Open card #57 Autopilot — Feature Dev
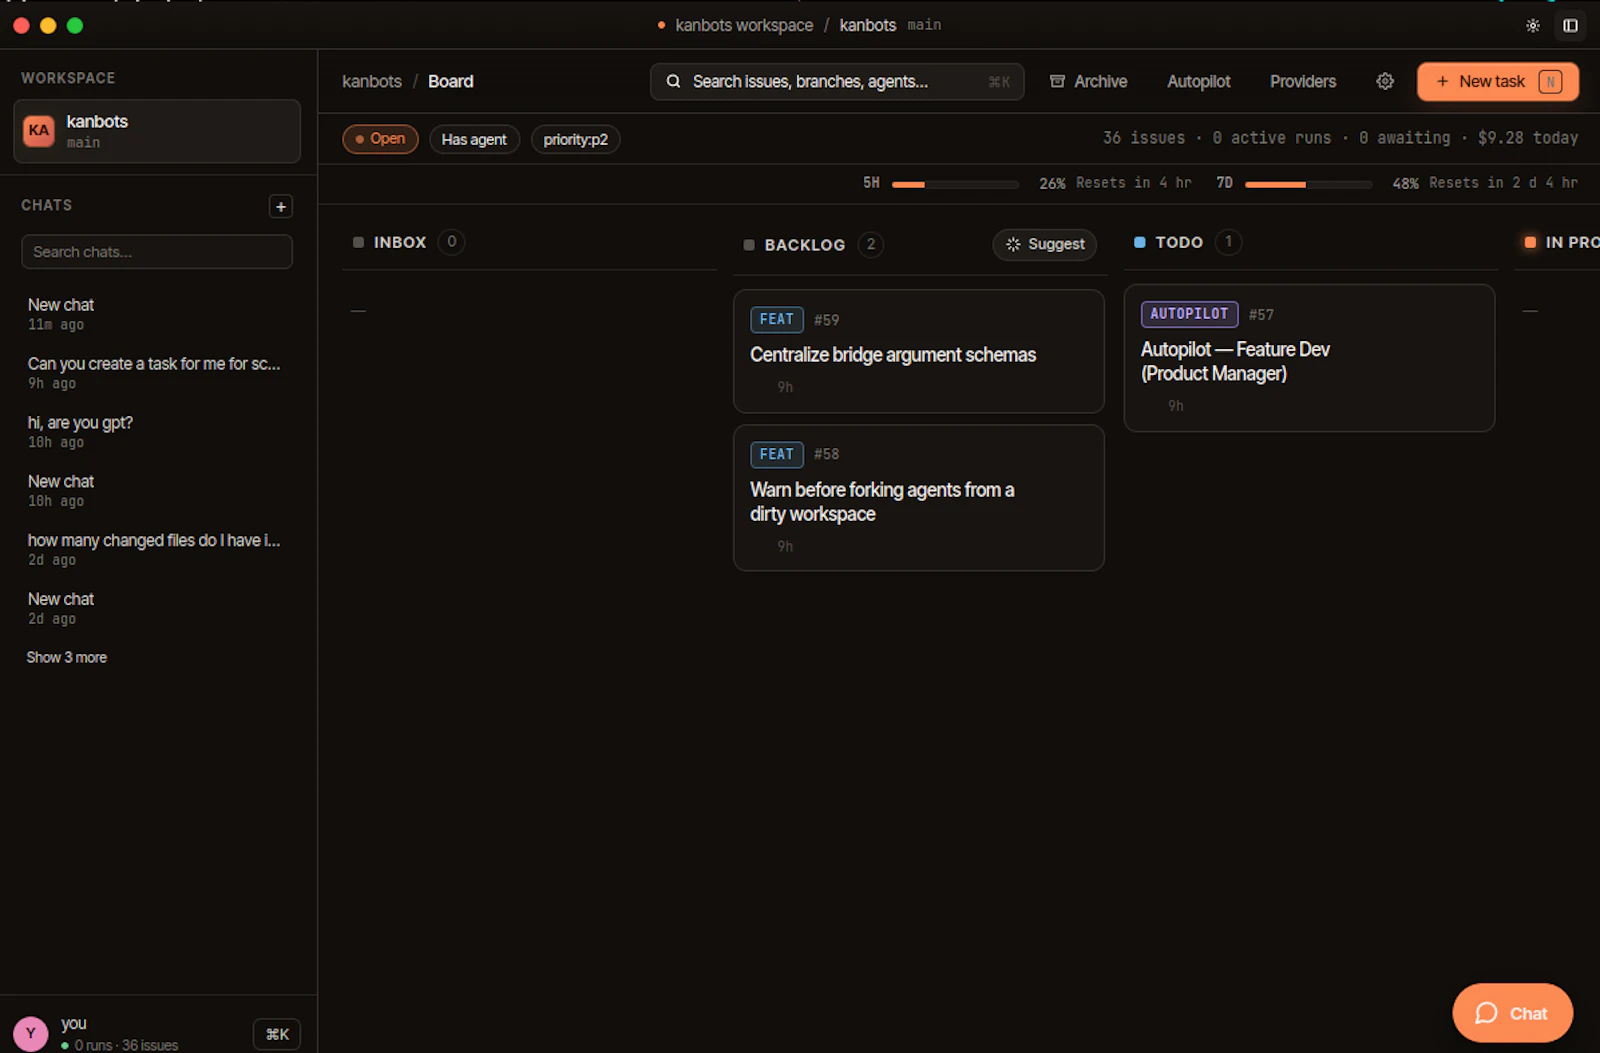The image size is (1600, 1053). click(x=1309, y=358)
